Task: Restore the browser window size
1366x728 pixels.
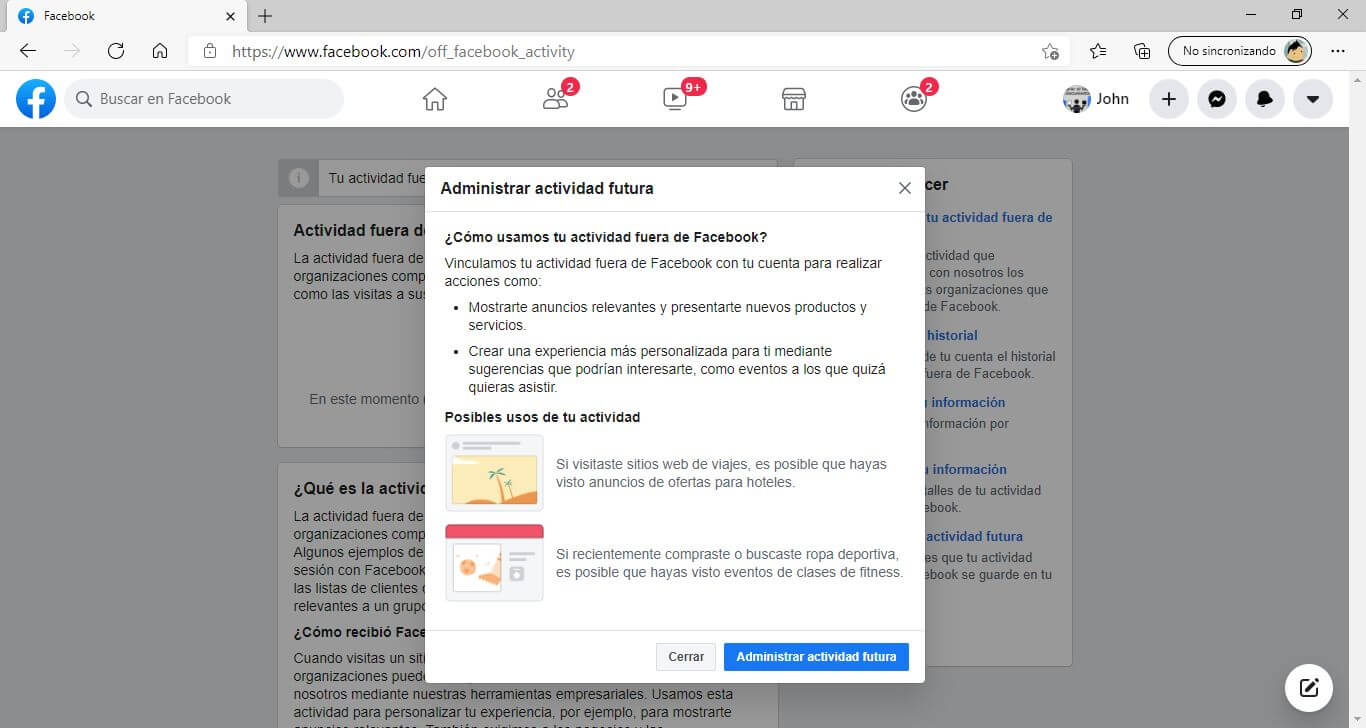Action: coord(1297,14)
